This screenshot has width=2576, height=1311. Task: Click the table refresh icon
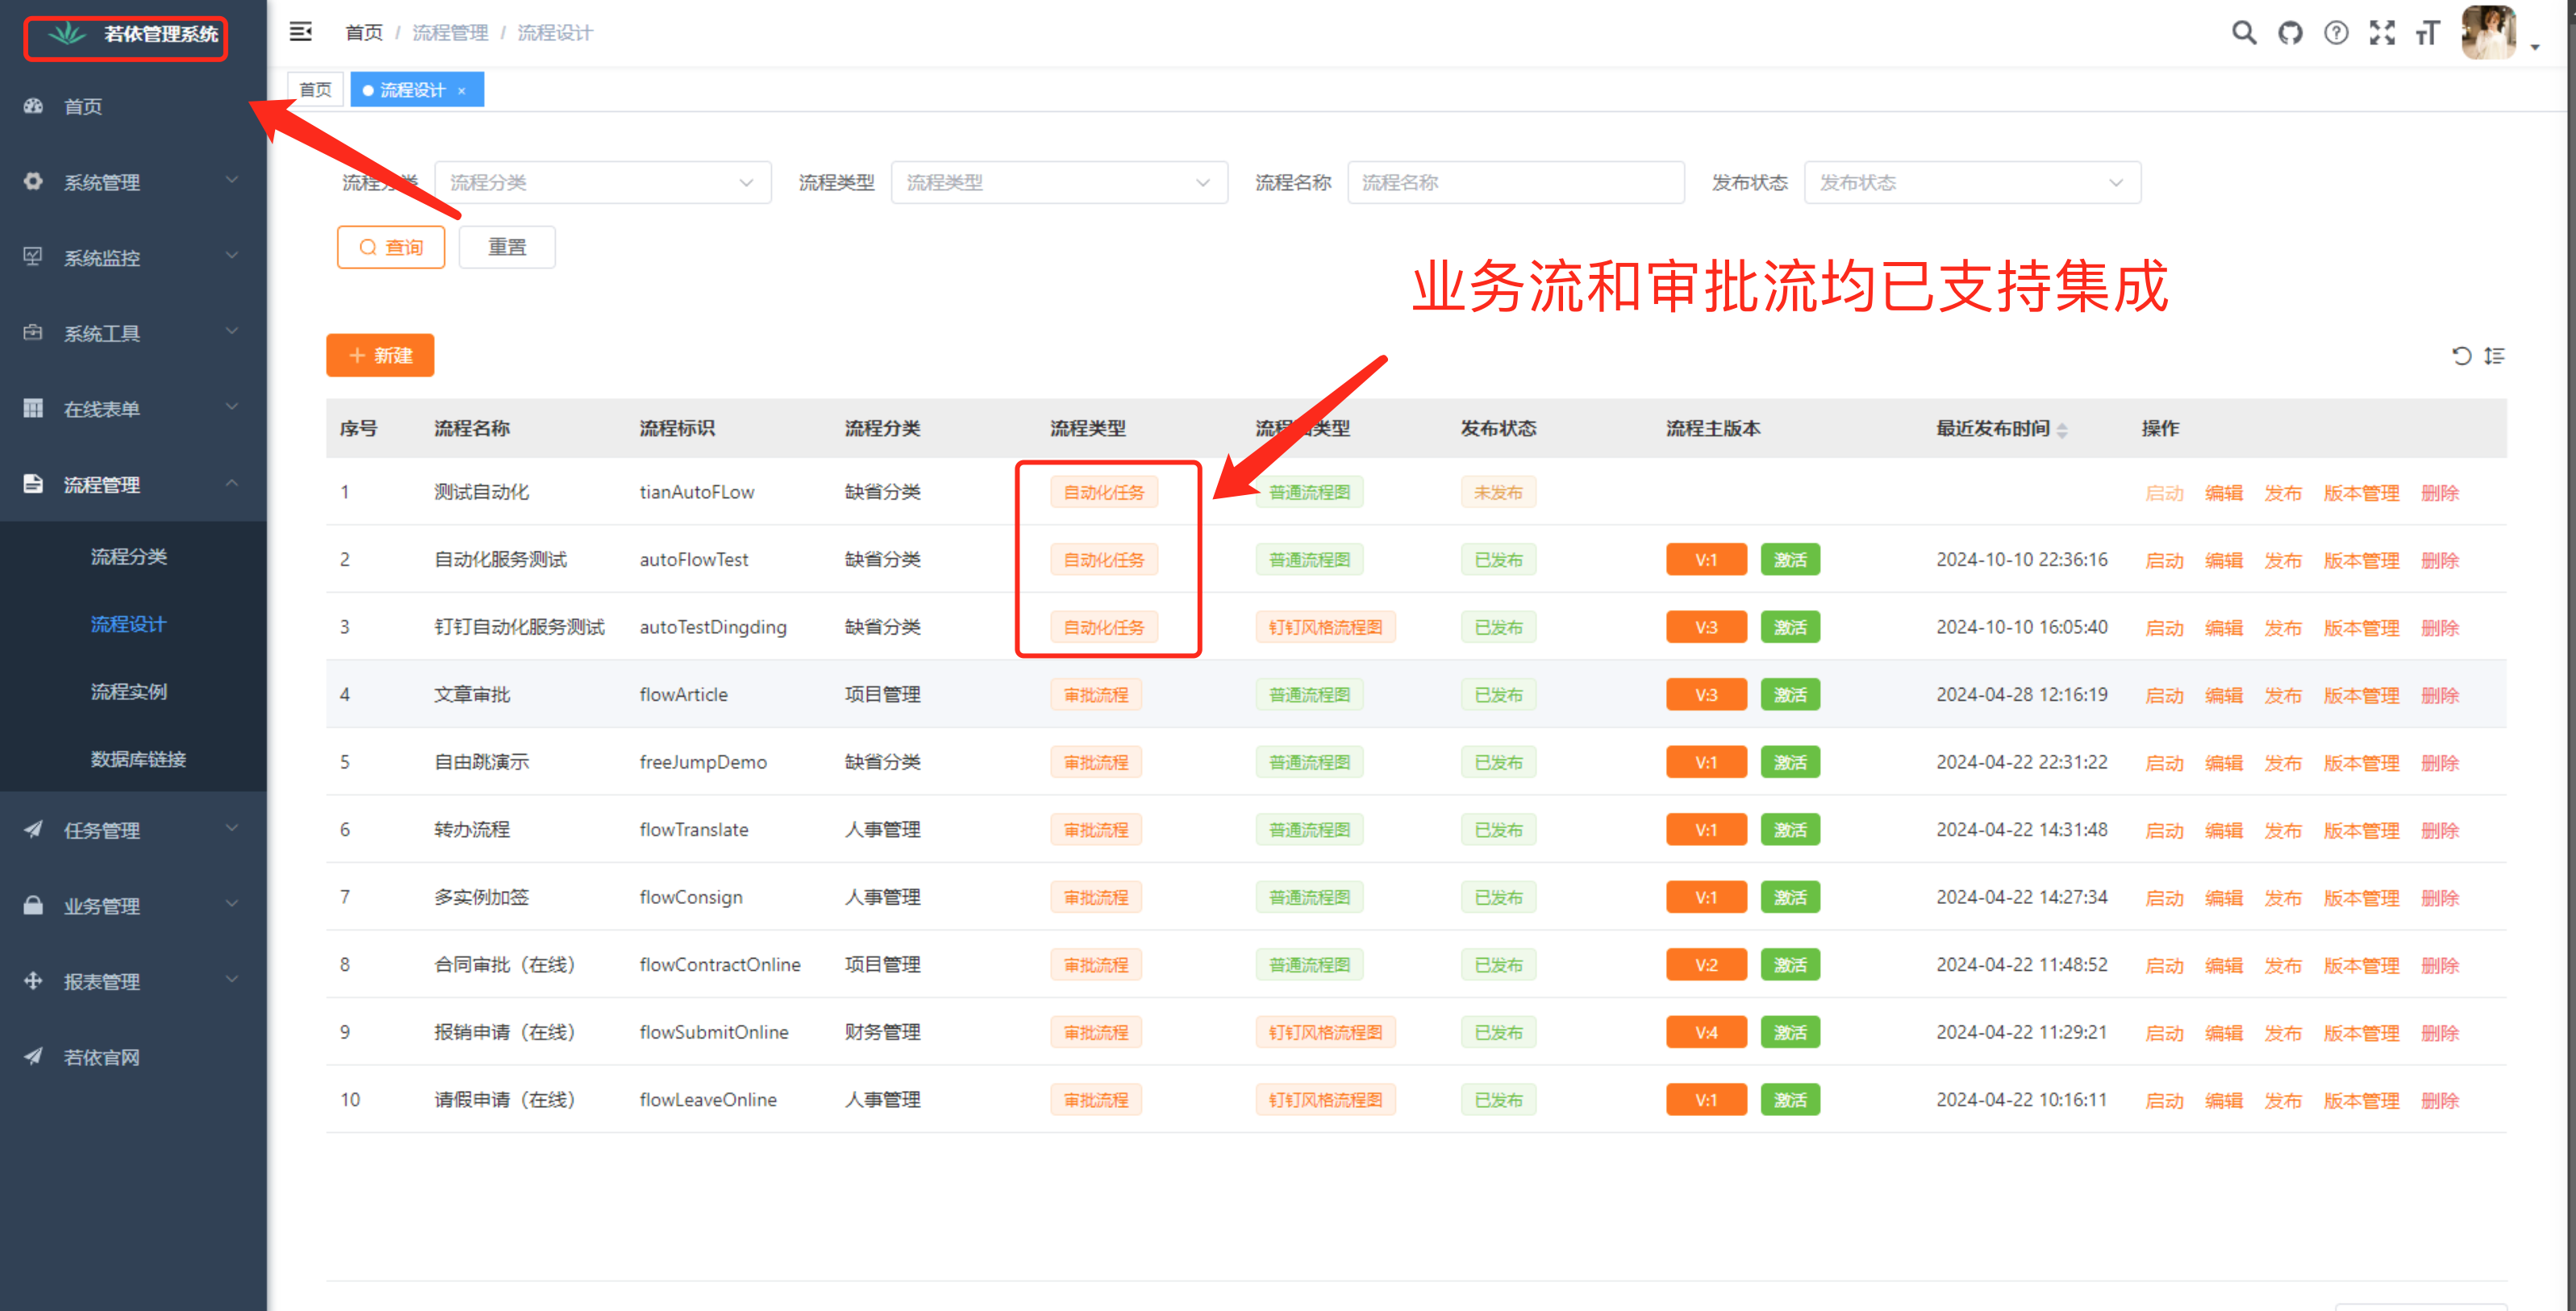(x=2461, y=356)
